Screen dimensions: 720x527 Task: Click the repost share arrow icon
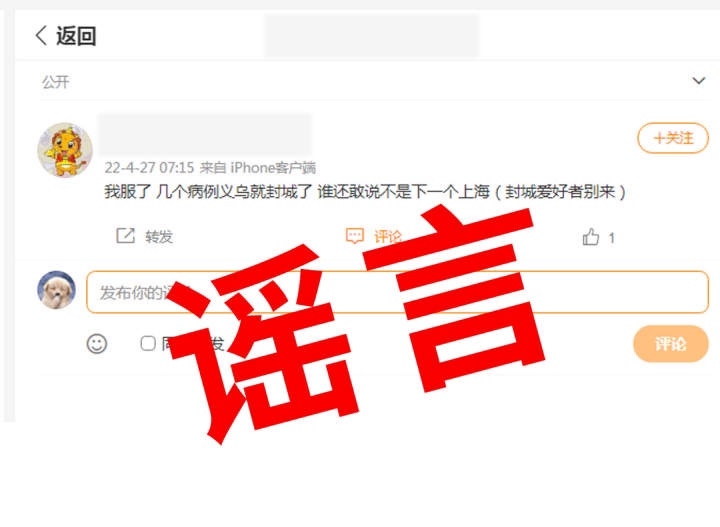pyautogui.click(x=125, y=235)
